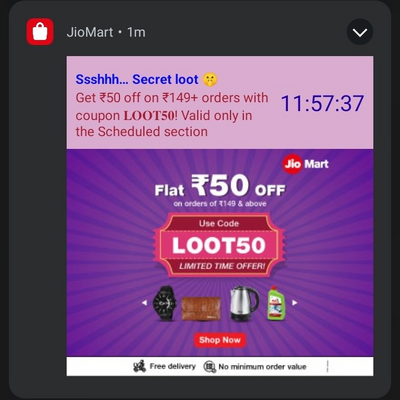This screenshot has width=400, height=400.
Task: Open the Ssshhh... Secret loot headline
Action: coord(137,79)
